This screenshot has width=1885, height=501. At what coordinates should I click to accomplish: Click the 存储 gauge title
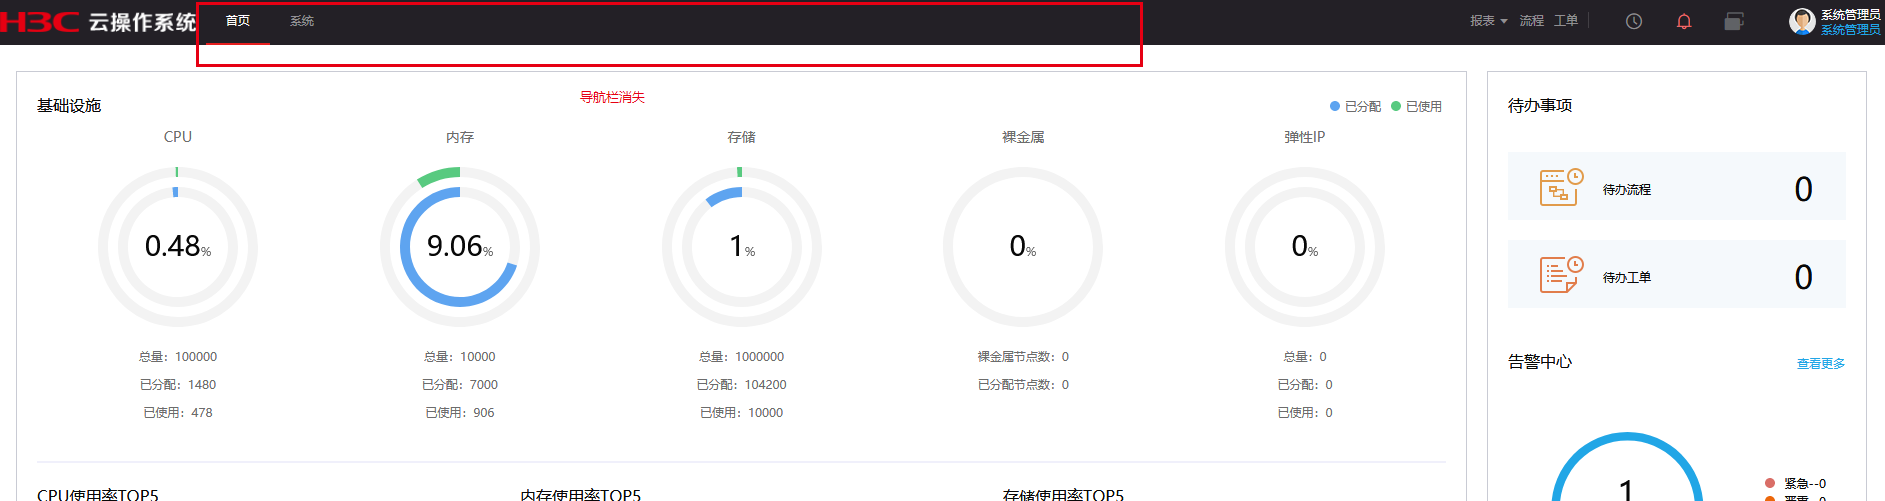(742, 137)
